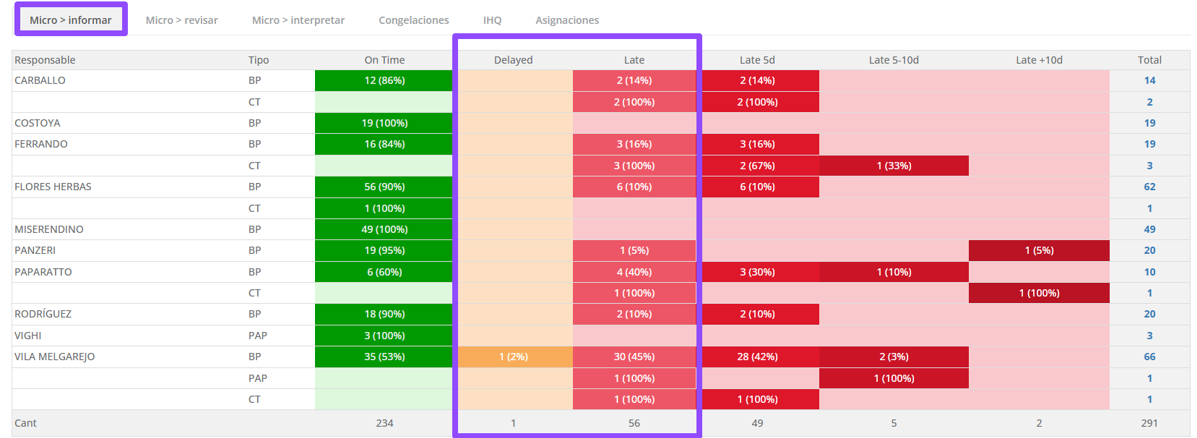Select the IHQ tab

[492, 20]
